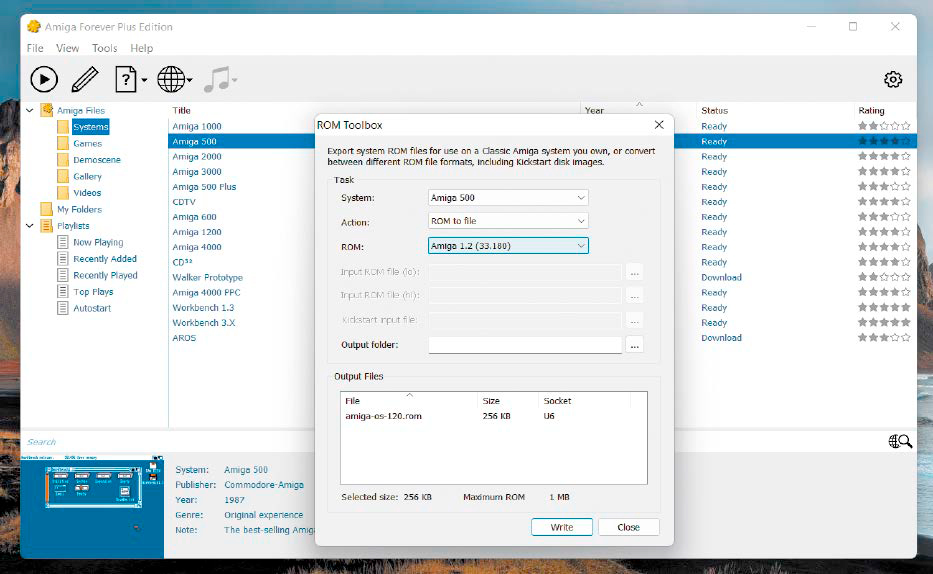This screenshot has height=574, width=933.
Task: Sort list by Title column header
Action: [x=181, y=111]
